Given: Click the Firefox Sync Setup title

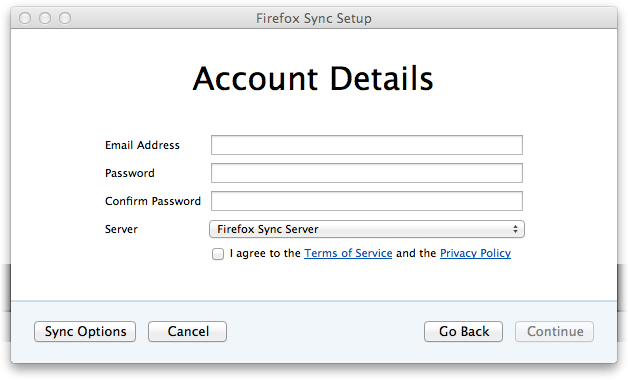Looking at the screenshot, I should (314, 18).
